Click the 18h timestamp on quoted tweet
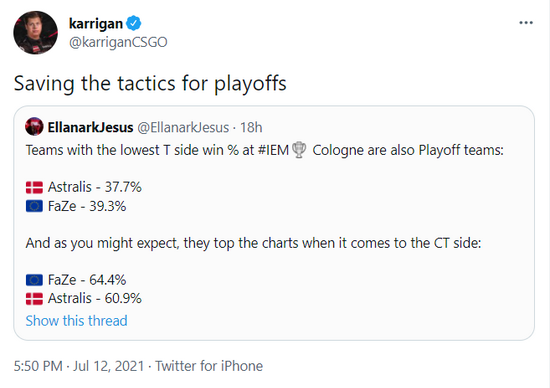Screen dimensions: 550x388 point(251,127)
